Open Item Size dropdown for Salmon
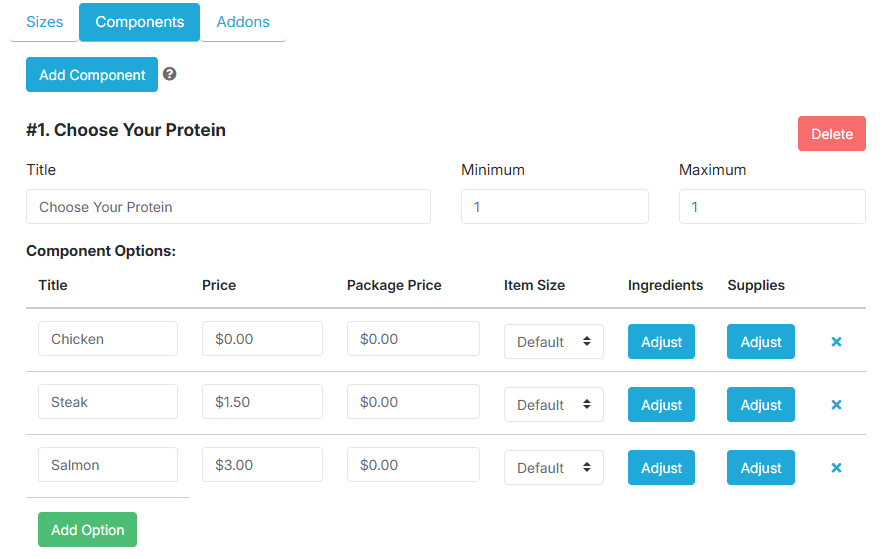The height and width of the screenshot is (559, 885). 554,468
